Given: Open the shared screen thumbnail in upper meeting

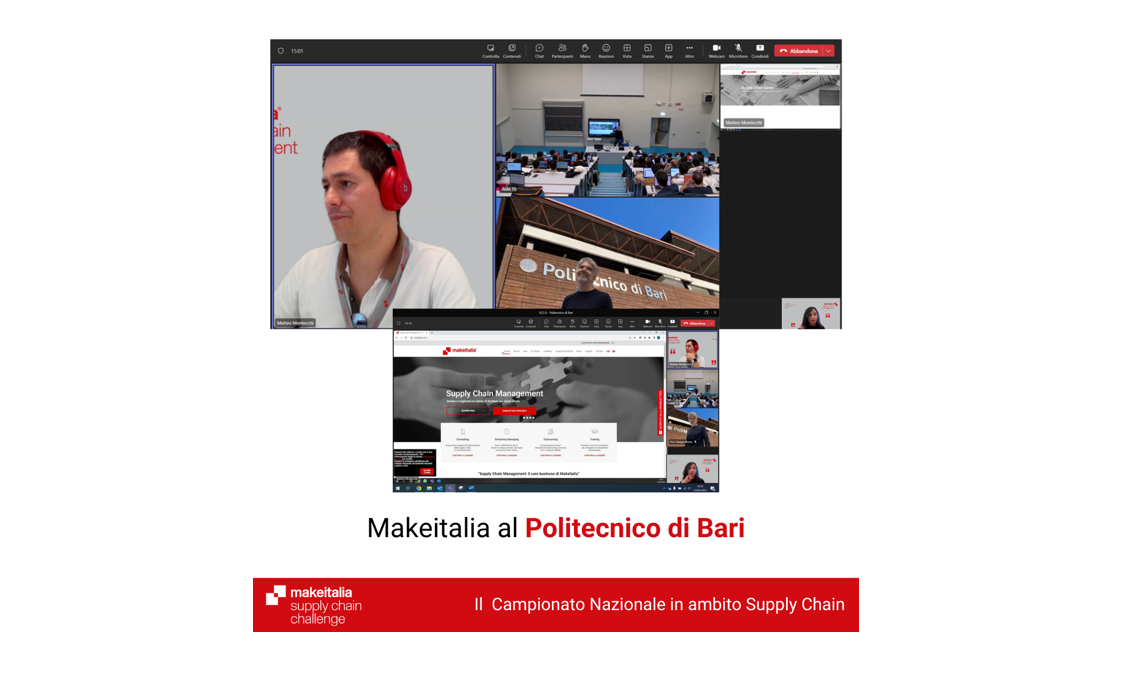Looking at the screenshot, I should point(780,97).
